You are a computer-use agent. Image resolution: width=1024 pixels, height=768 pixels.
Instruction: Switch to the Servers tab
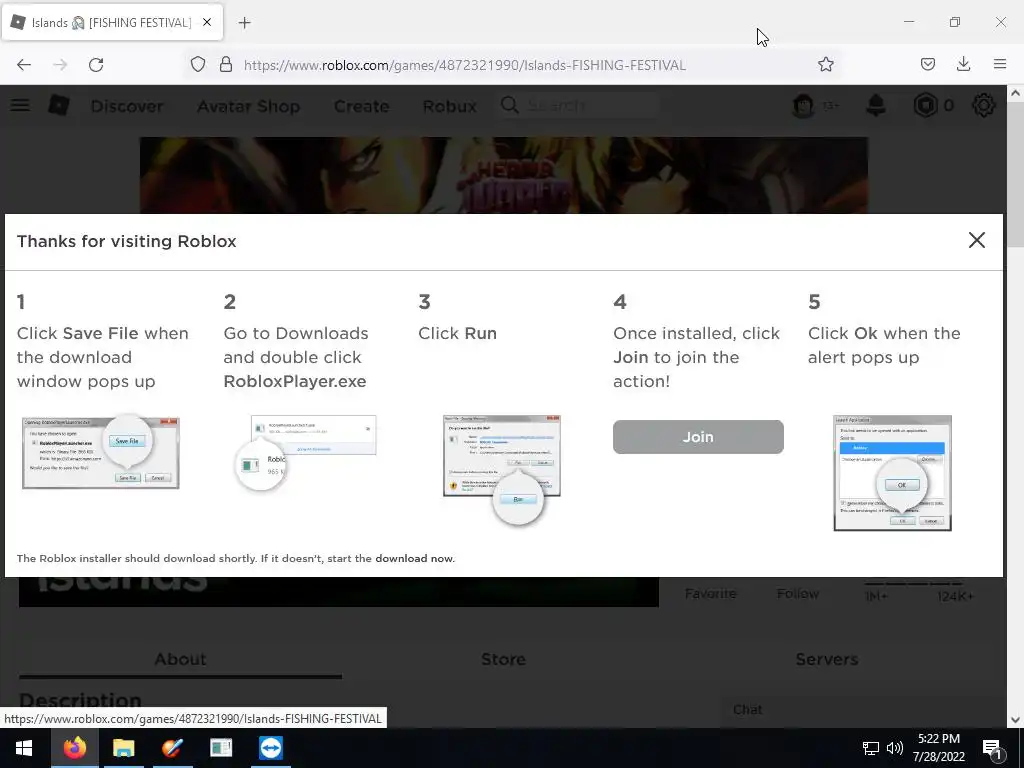[826, 659]
